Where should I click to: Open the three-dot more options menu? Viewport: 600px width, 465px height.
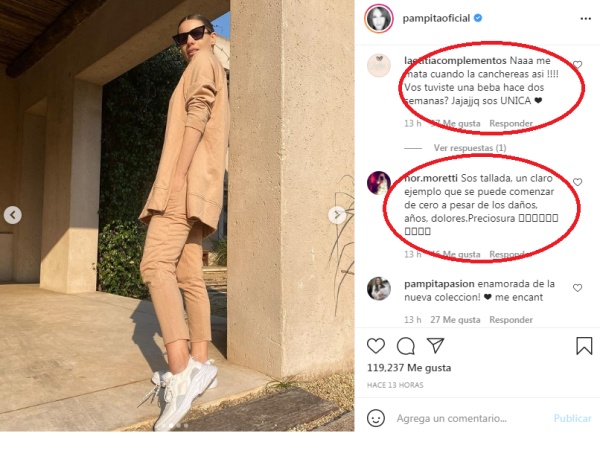585,19
